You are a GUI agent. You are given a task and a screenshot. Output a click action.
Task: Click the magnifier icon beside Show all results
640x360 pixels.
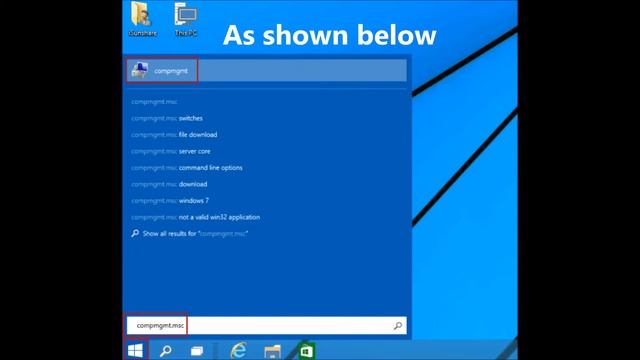(x=135, y=233)
